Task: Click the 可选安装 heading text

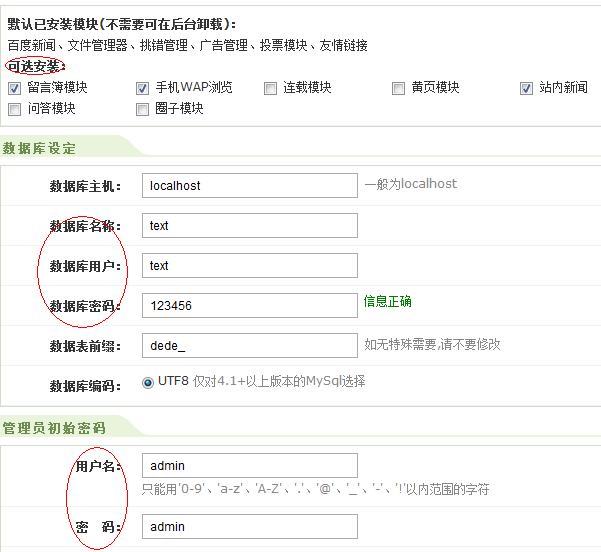Action: (x=34, y=66)
